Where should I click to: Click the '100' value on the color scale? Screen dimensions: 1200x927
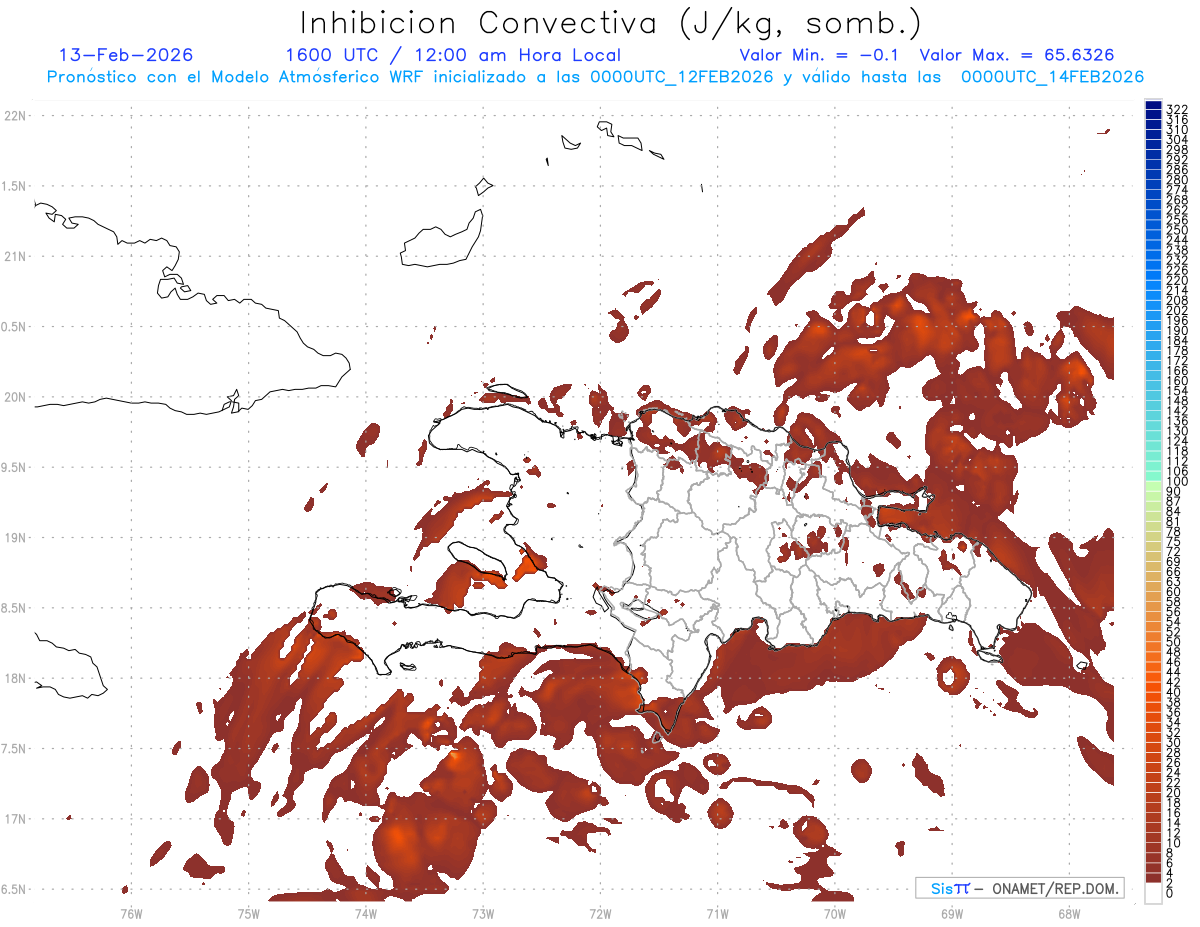click(1177, 482)
